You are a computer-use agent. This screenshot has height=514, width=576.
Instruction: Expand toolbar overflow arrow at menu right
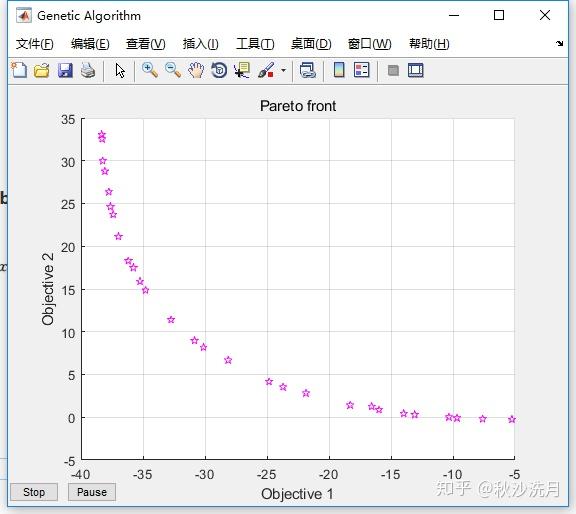[x=559, y=43]
